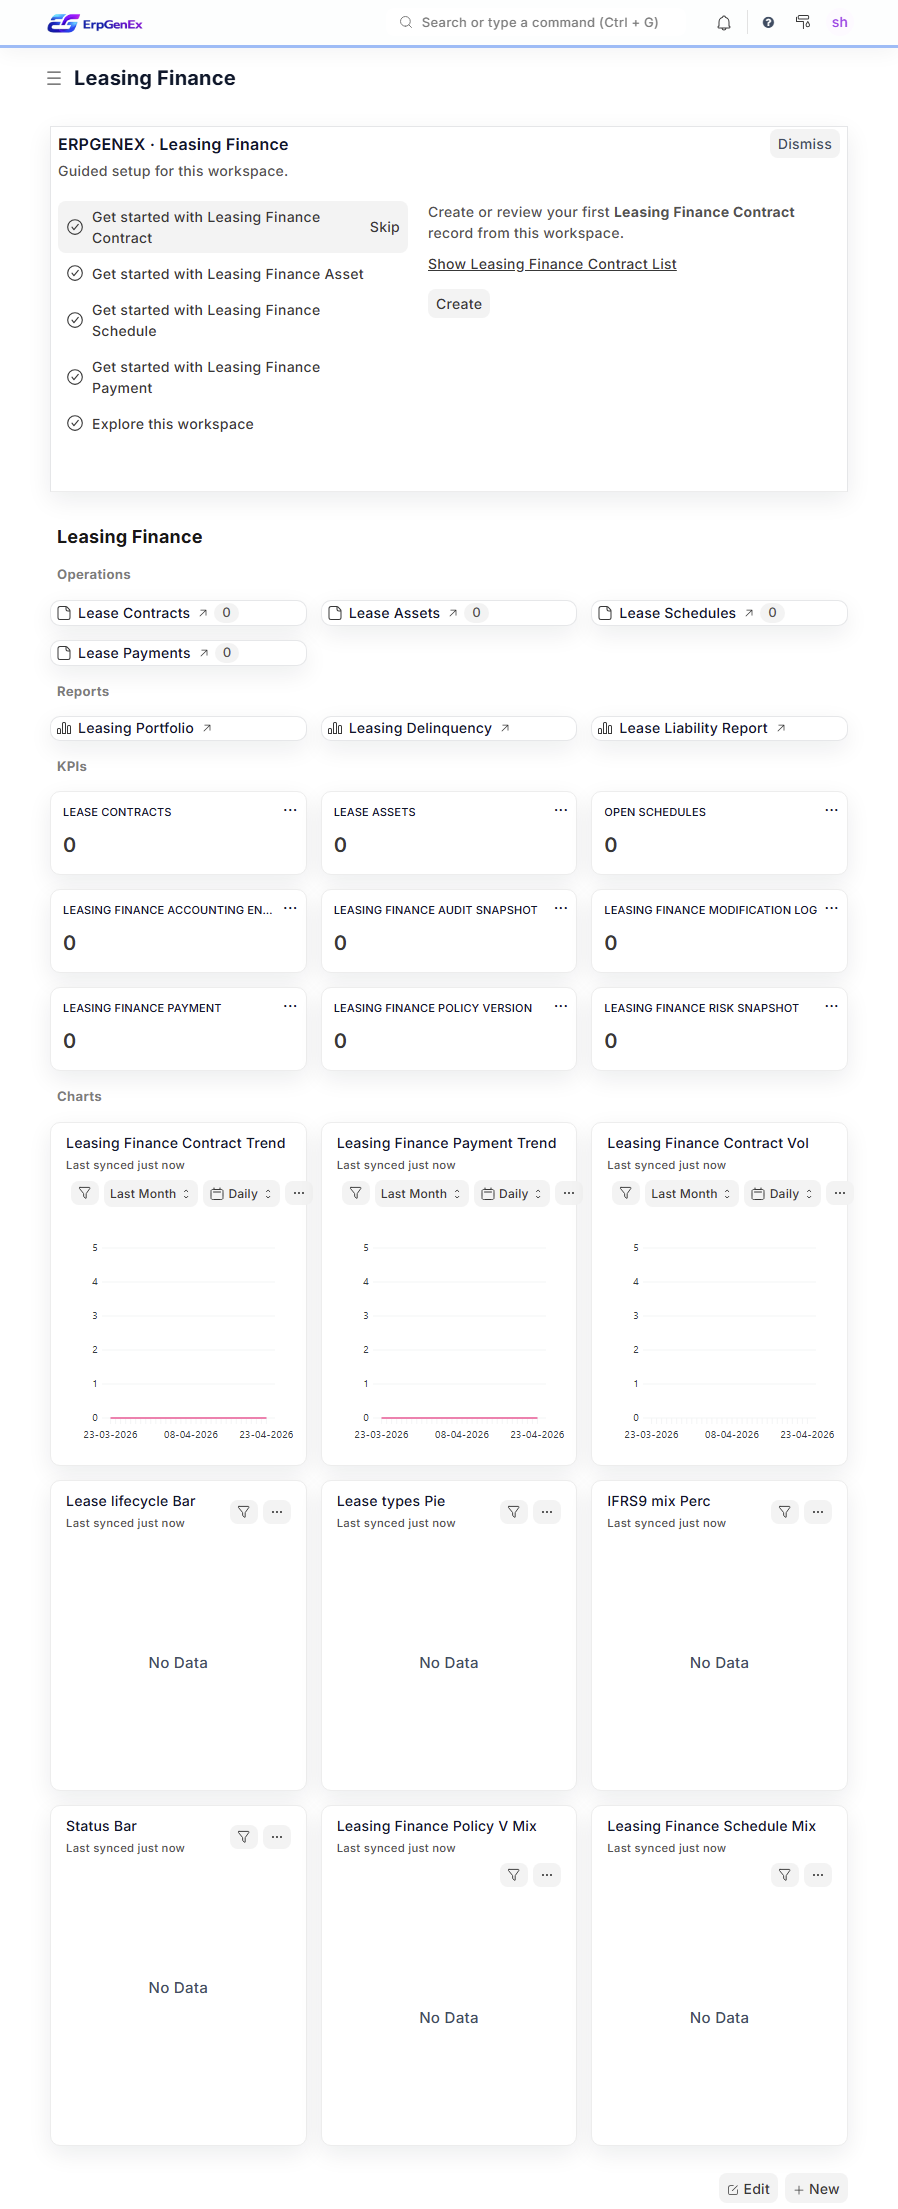Open notifications bell icon
Image resolution: width=898 pixels, height=2209 pixels.
[724, 23]
